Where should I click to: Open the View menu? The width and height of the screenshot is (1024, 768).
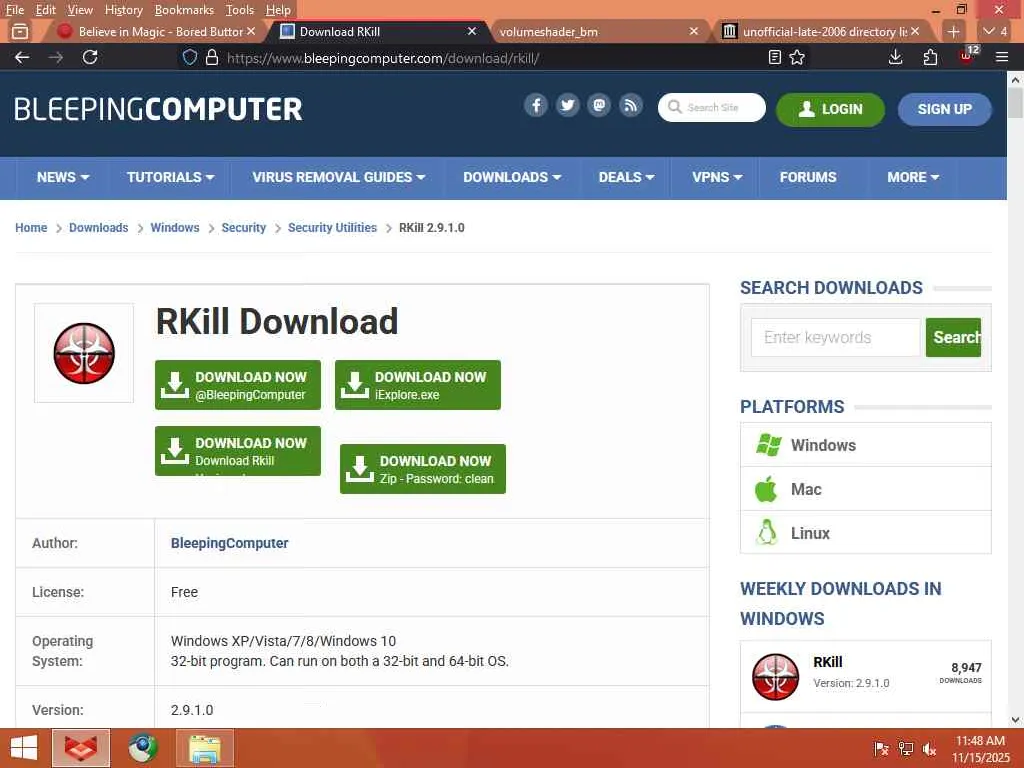[x=80, y=10]
